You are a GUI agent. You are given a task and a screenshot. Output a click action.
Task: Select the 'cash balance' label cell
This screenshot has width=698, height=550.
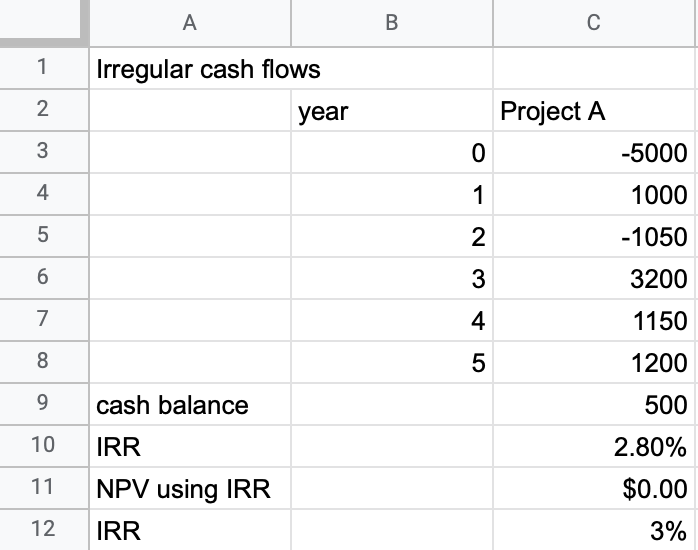click(190, 404)
